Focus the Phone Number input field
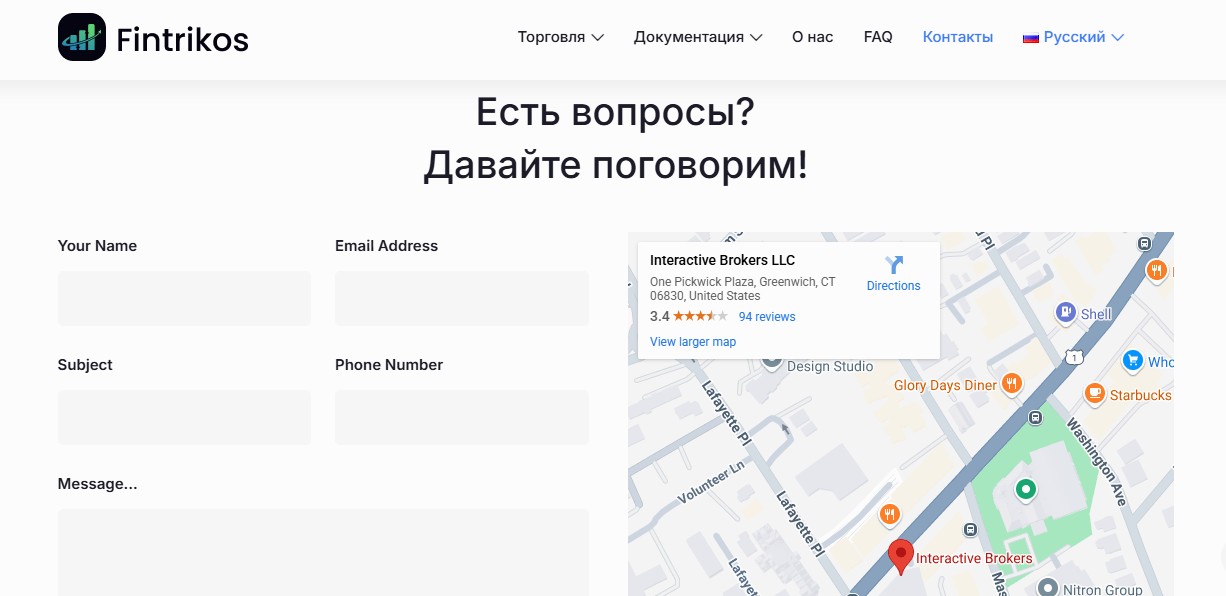The width and height of the screenshot is (1226, 596). click(x=462, y=417)
